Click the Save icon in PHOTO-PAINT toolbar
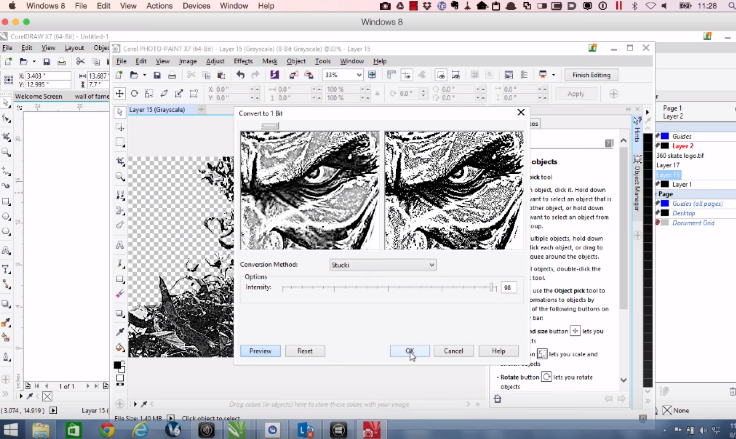This screenshot has width=736, height=439. point(157,75)
